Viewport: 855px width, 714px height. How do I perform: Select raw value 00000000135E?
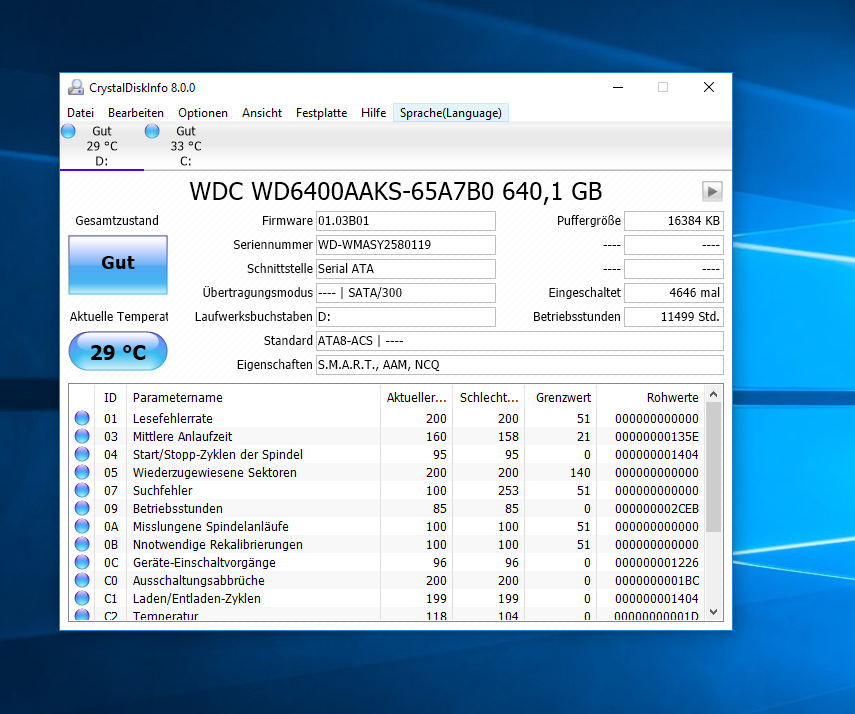coord(657,436)
